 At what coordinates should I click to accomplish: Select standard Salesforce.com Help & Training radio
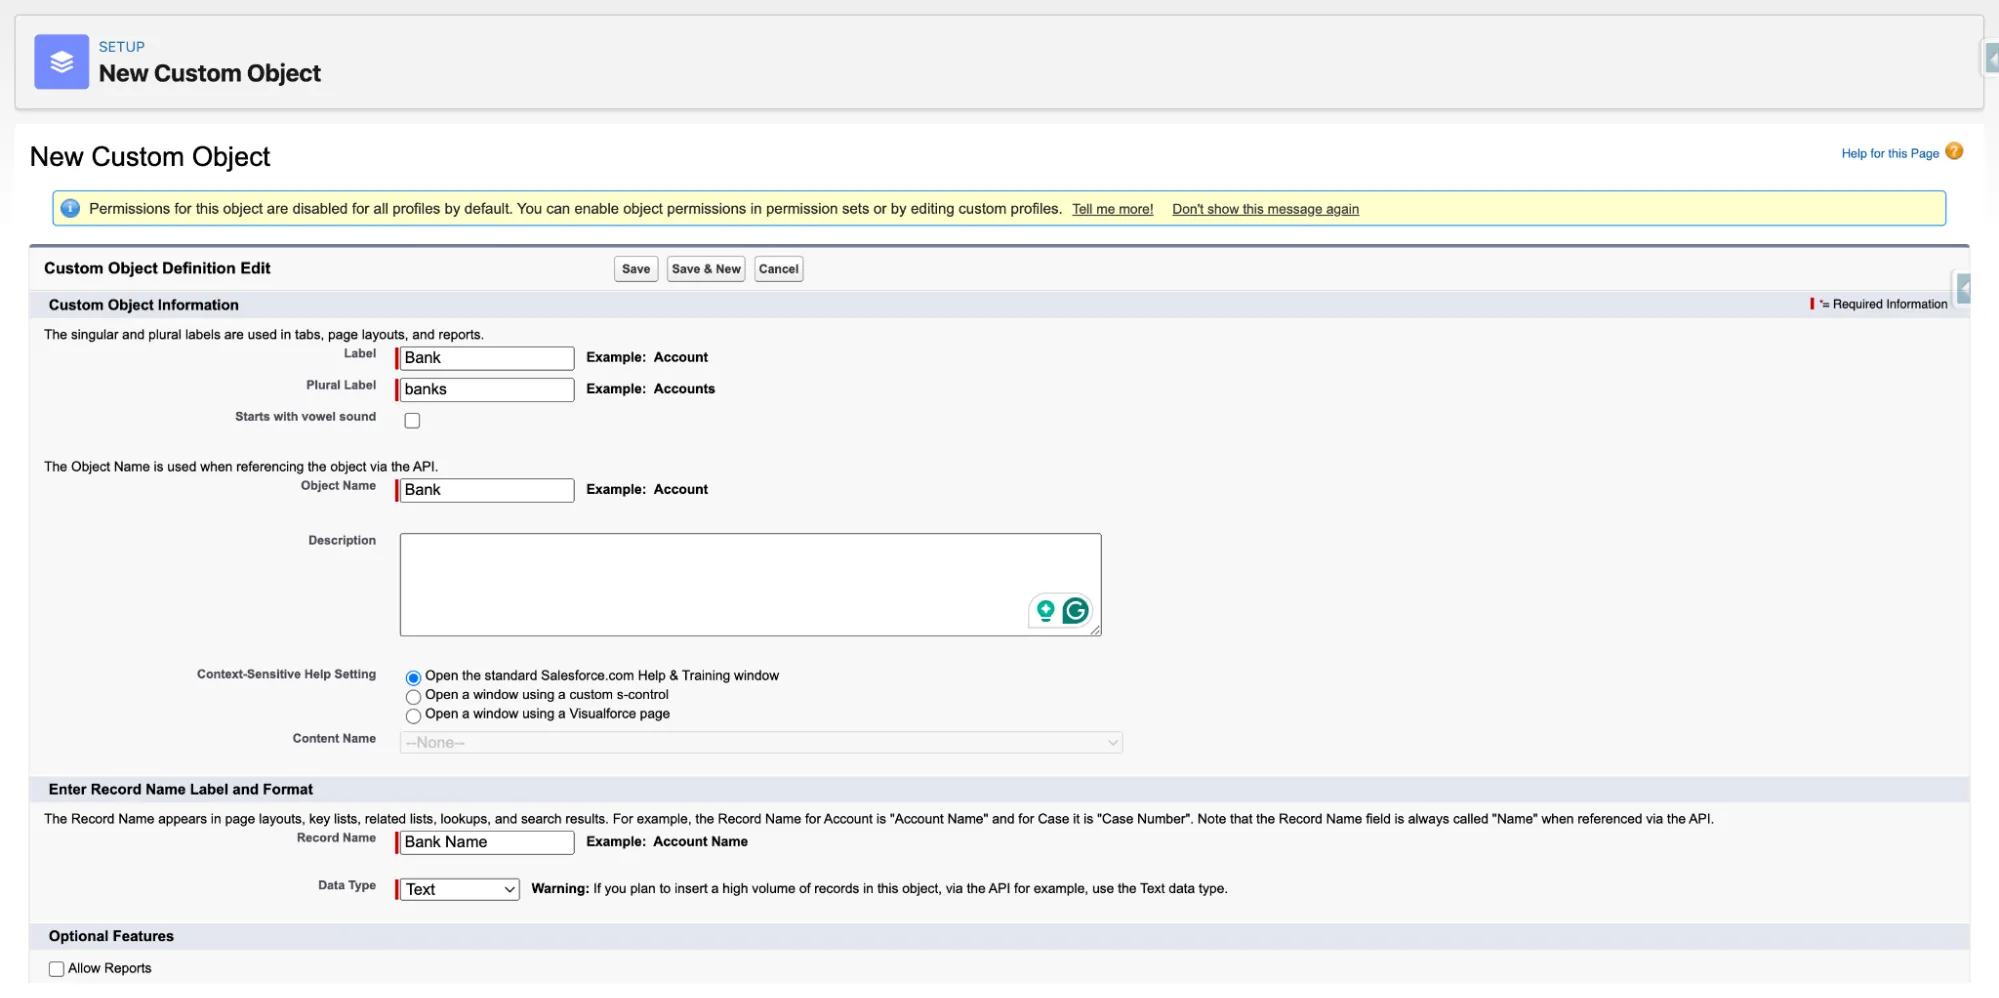(413, 678)
